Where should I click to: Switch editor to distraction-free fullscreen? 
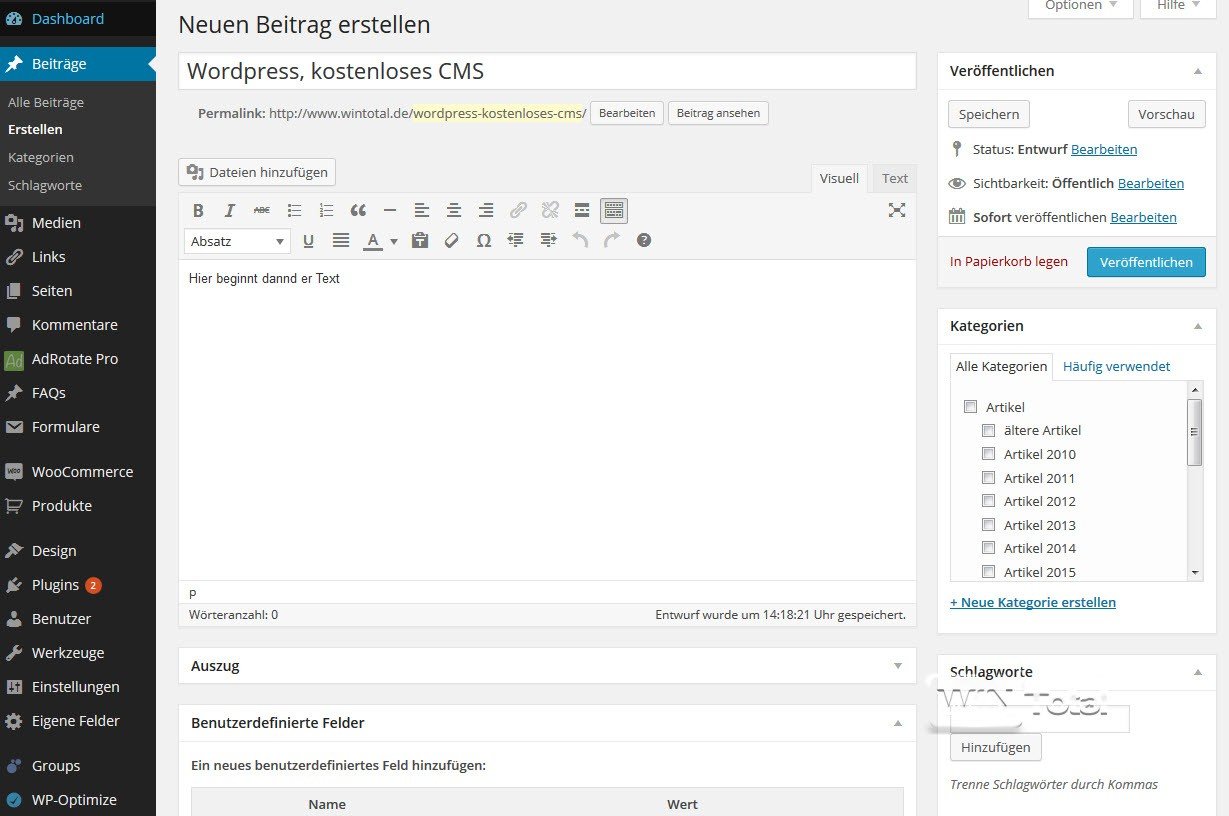pos(897,210)
